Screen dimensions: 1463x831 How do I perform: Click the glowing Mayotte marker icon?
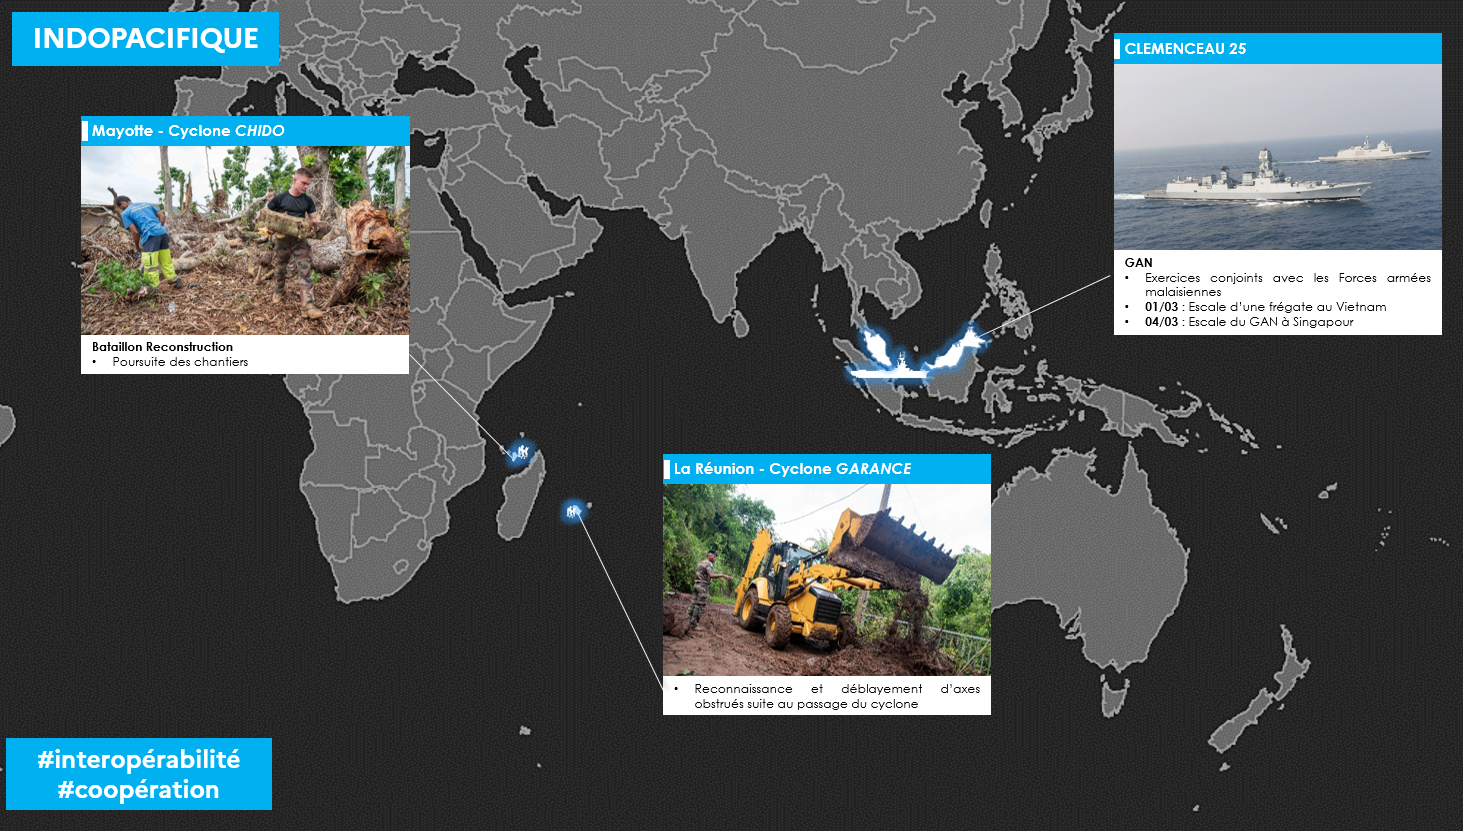pyautogui.click(x=519, y=452)
